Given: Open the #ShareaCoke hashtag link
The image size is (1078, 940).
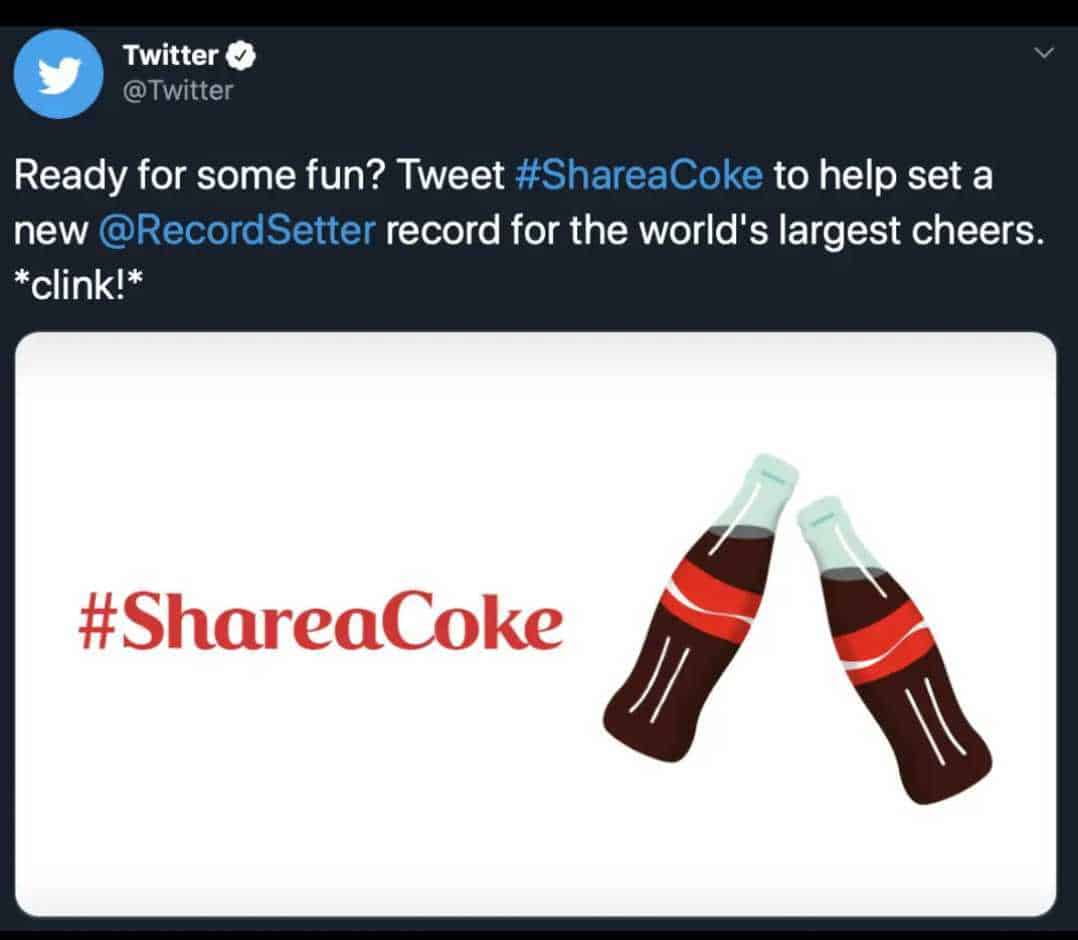Looking at the screenshot, I should coord(638,175).
